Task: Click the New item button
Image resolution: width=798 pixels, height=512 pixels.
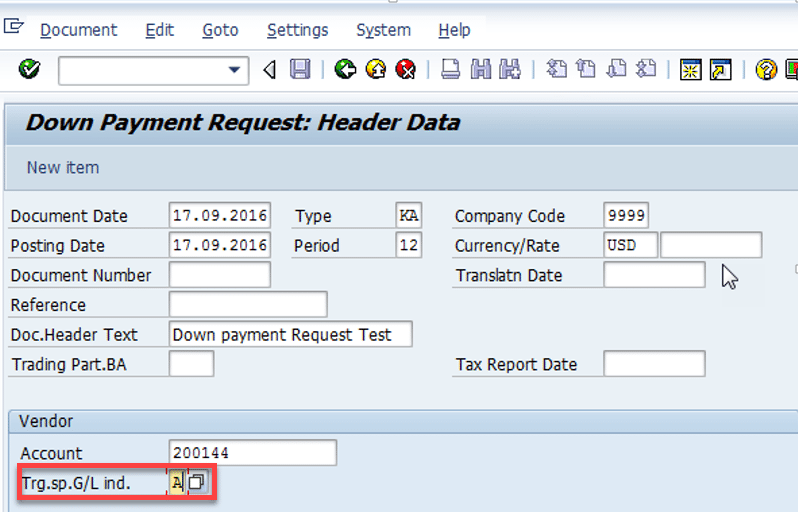Action: coord(63,167)
